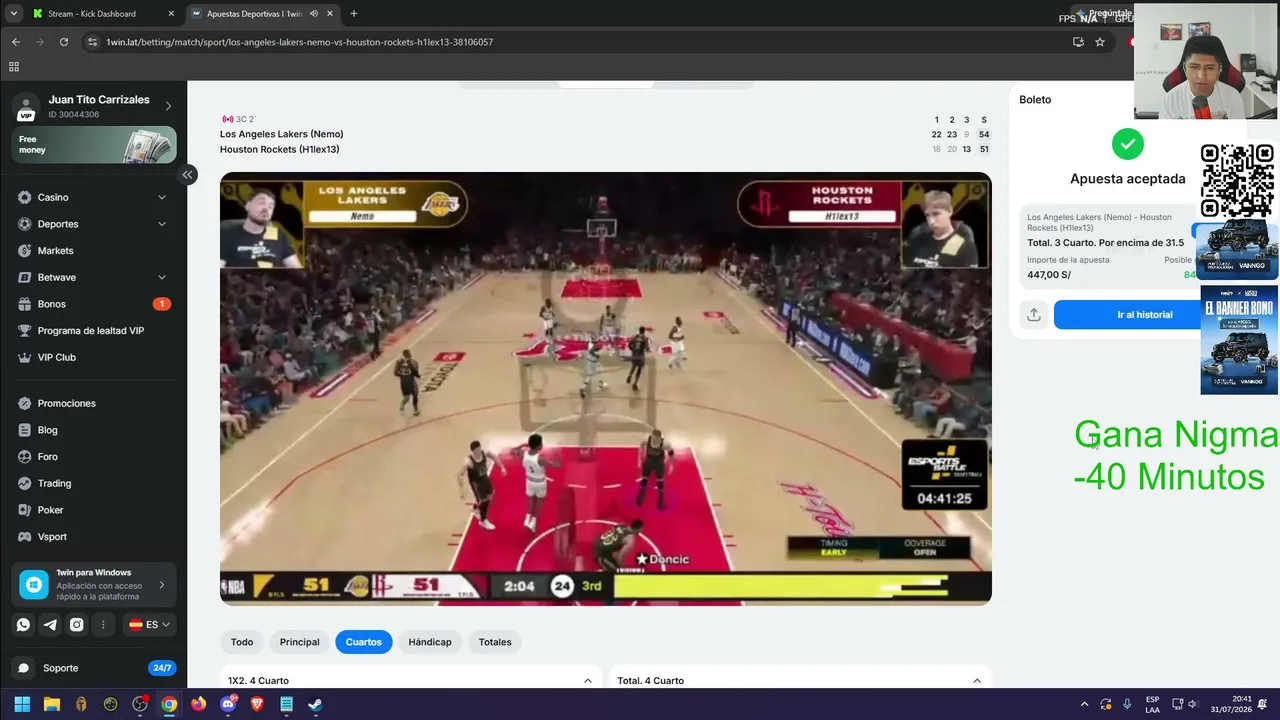The image size is (1280, 720).
Task: Open Brave browser from the taskbar
Action: pos(257,704)
